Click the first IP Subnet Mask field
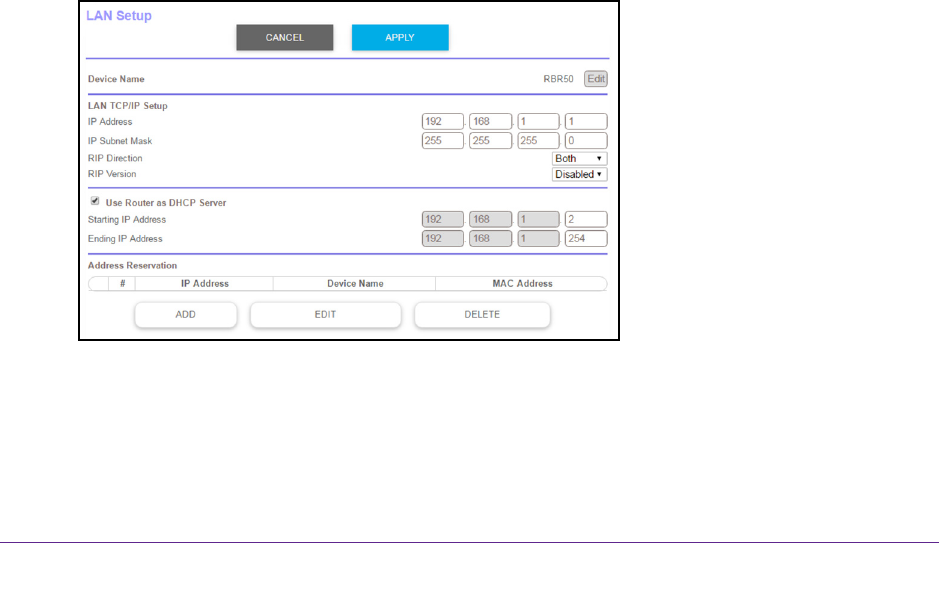This screenshot has width=941, height=610. coord(443,140)
